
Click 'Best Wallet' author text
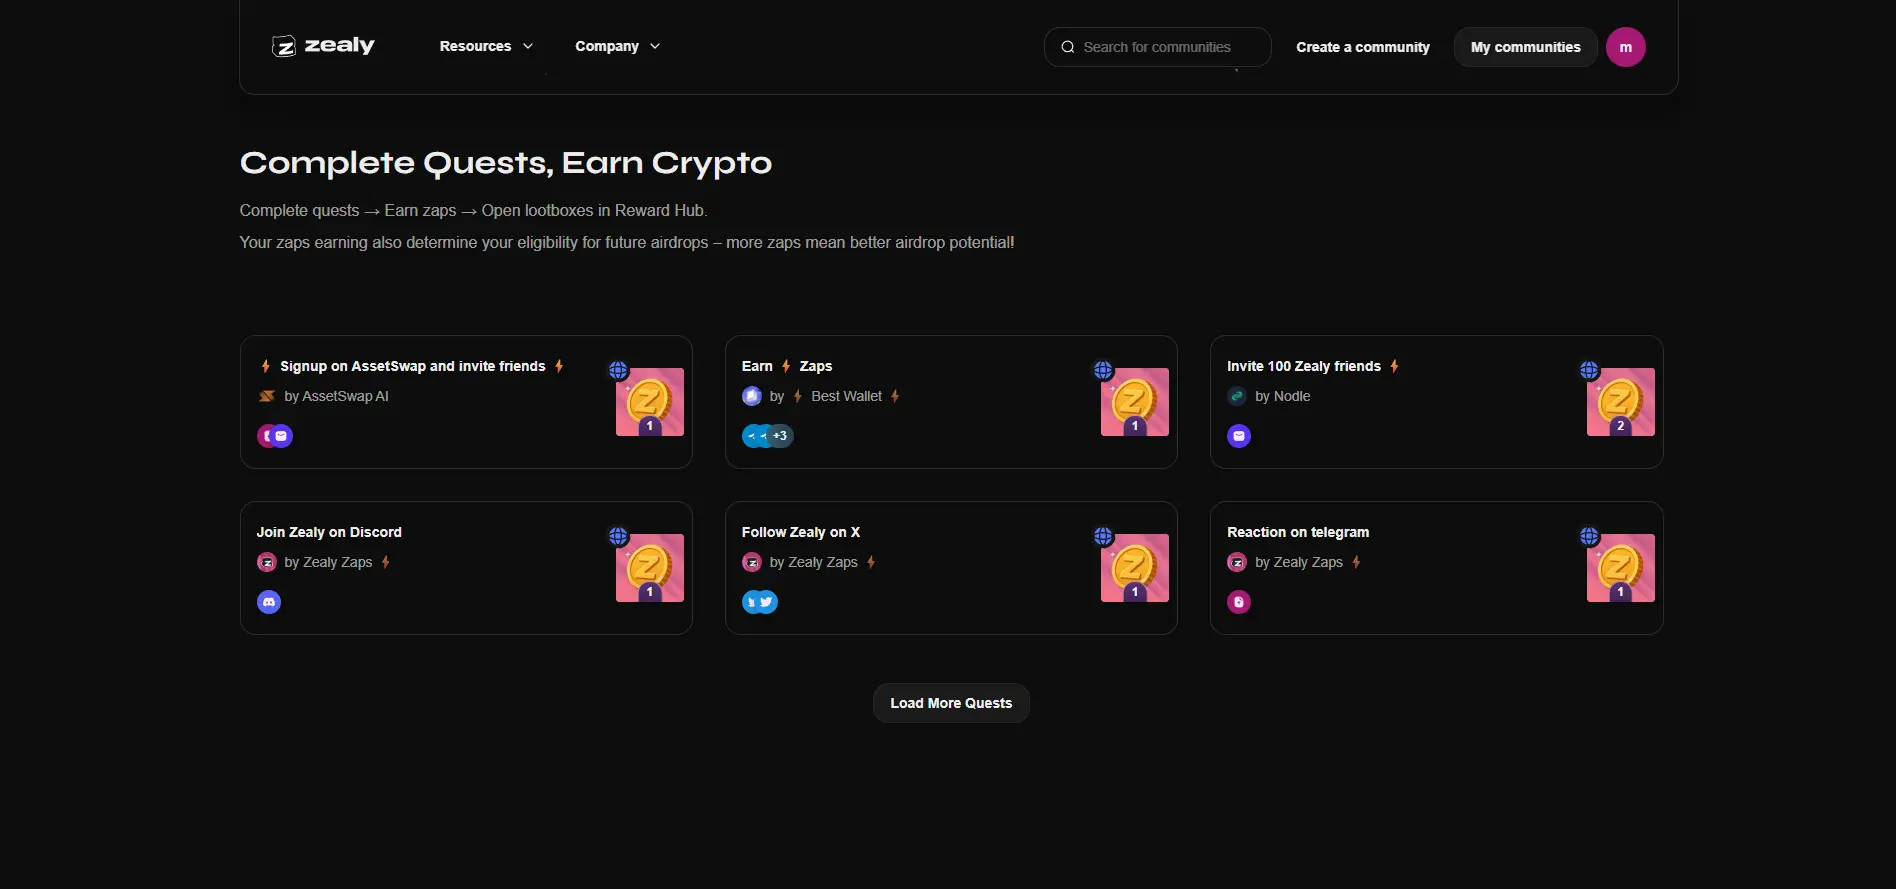846,396
